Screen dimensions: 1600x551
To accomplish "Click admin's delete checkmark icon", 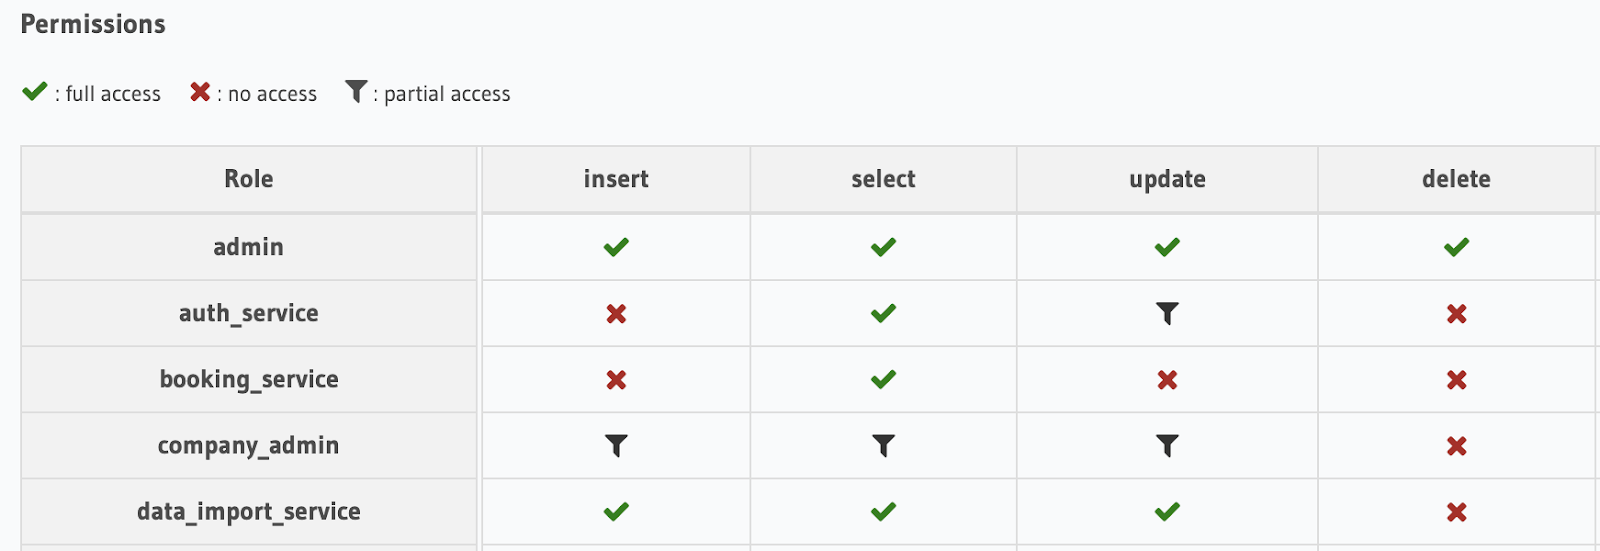I will click(1456, 247).
